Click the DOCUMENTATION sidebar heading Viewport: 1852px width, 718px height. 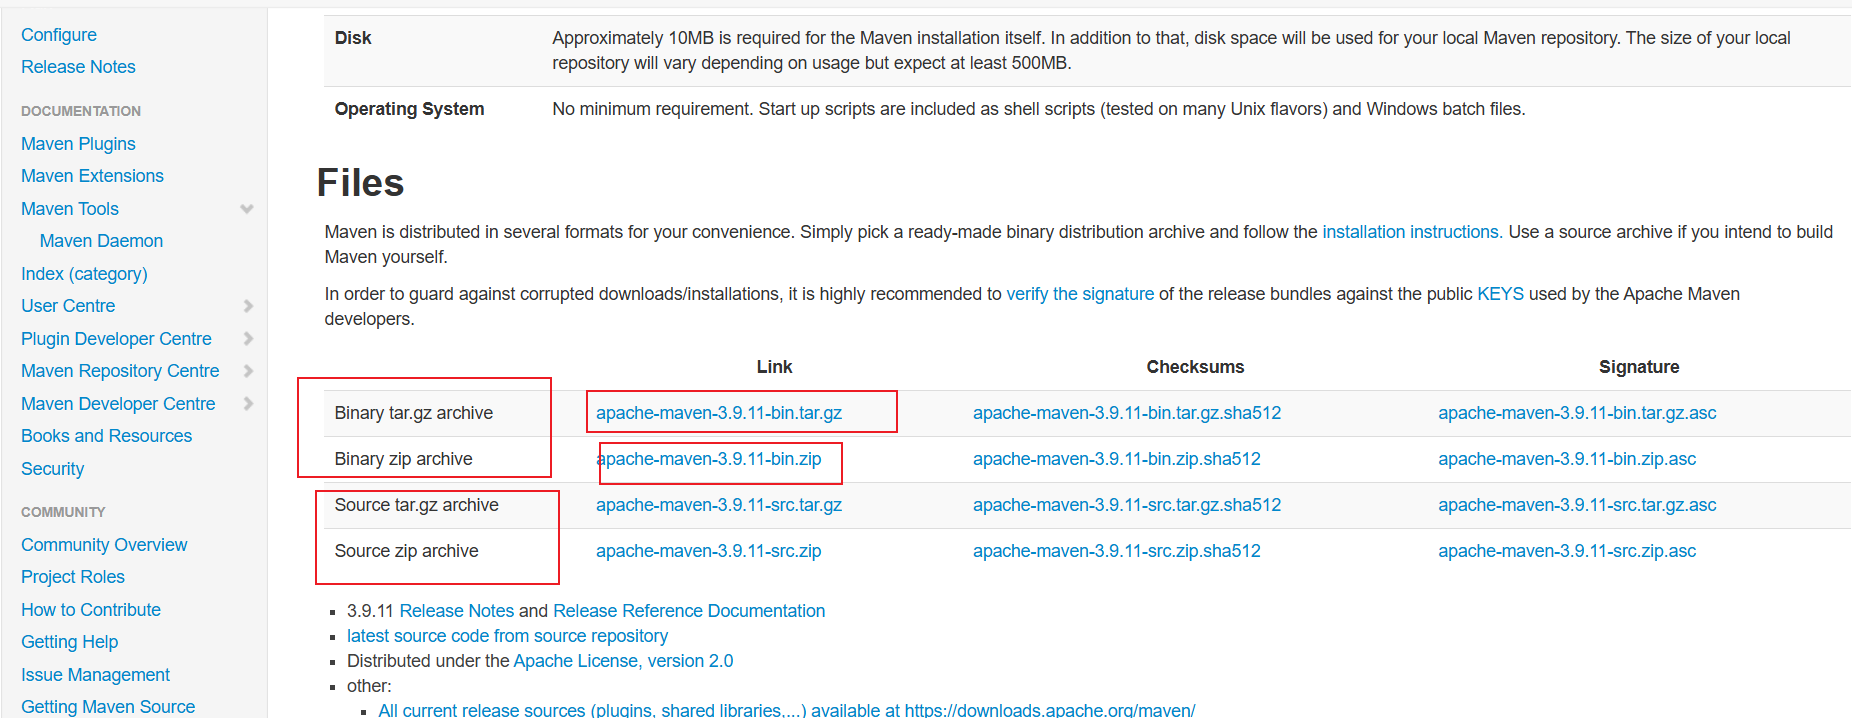81,111
